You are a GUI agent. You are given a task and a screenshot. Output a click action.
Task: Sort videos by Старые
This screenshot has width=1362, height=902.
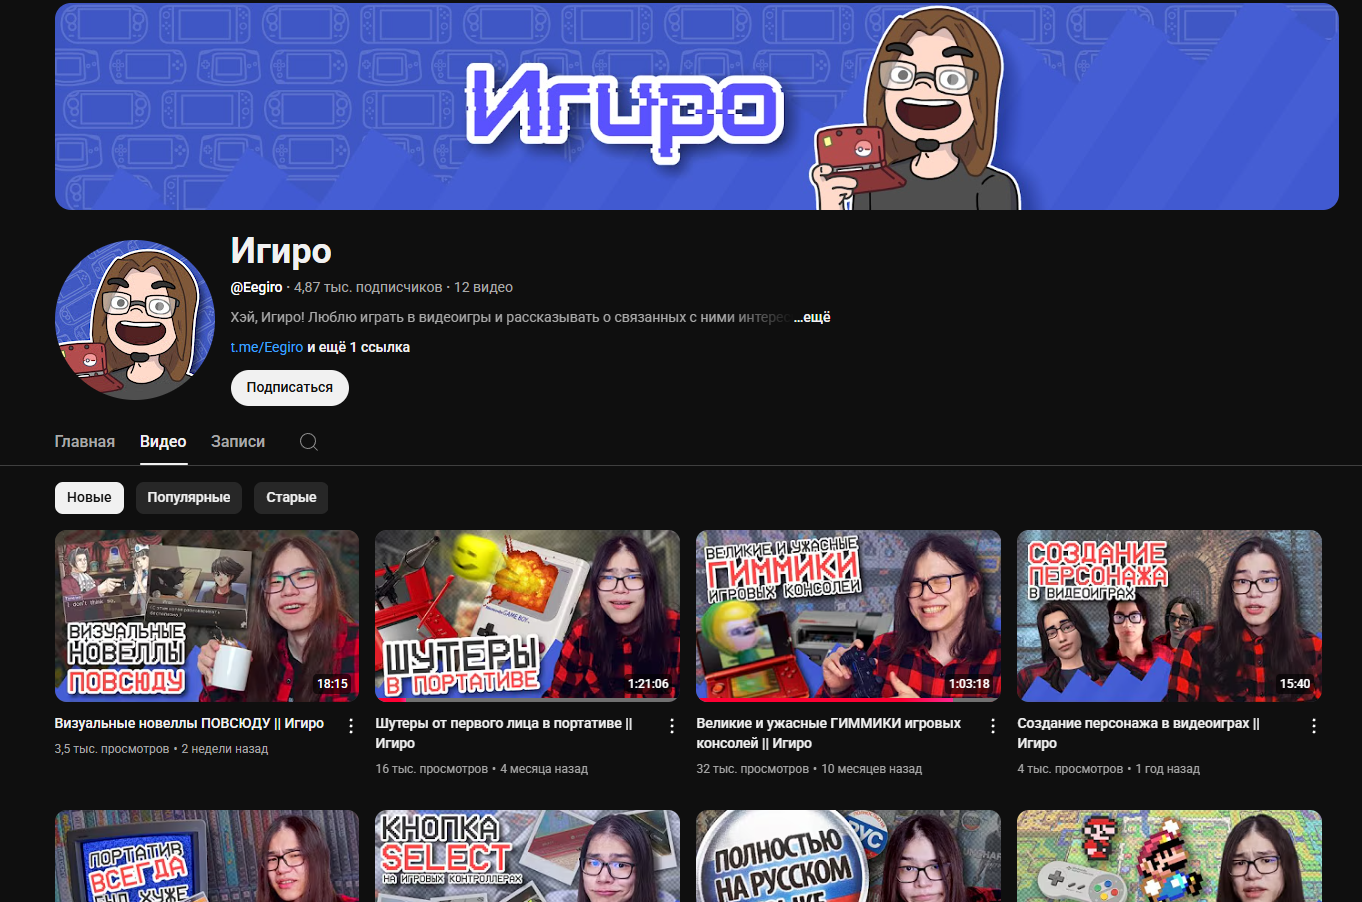coord(291,497)
